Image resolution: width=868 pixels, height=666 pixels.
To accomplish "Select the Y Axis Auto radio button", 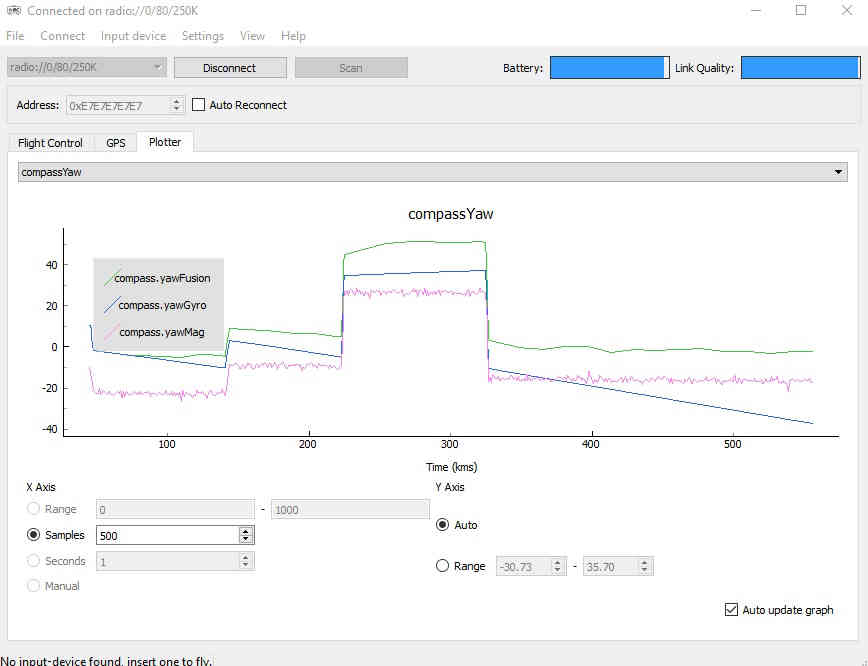I will [x=443, y=525].
